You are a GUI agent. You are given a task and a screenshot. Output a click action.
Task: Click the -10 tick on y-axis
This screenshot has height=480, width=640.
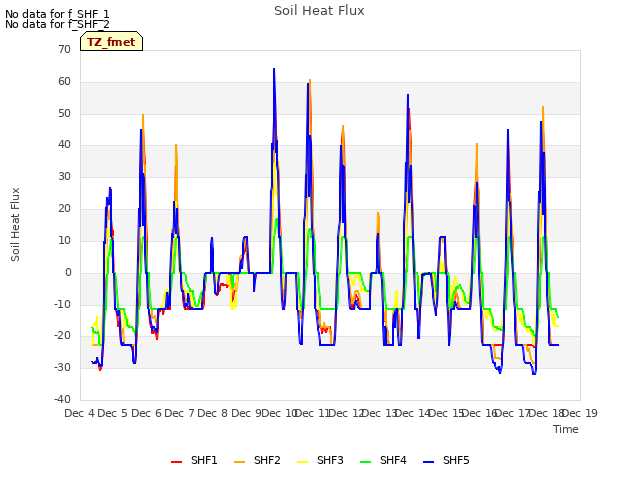point(63,304)
